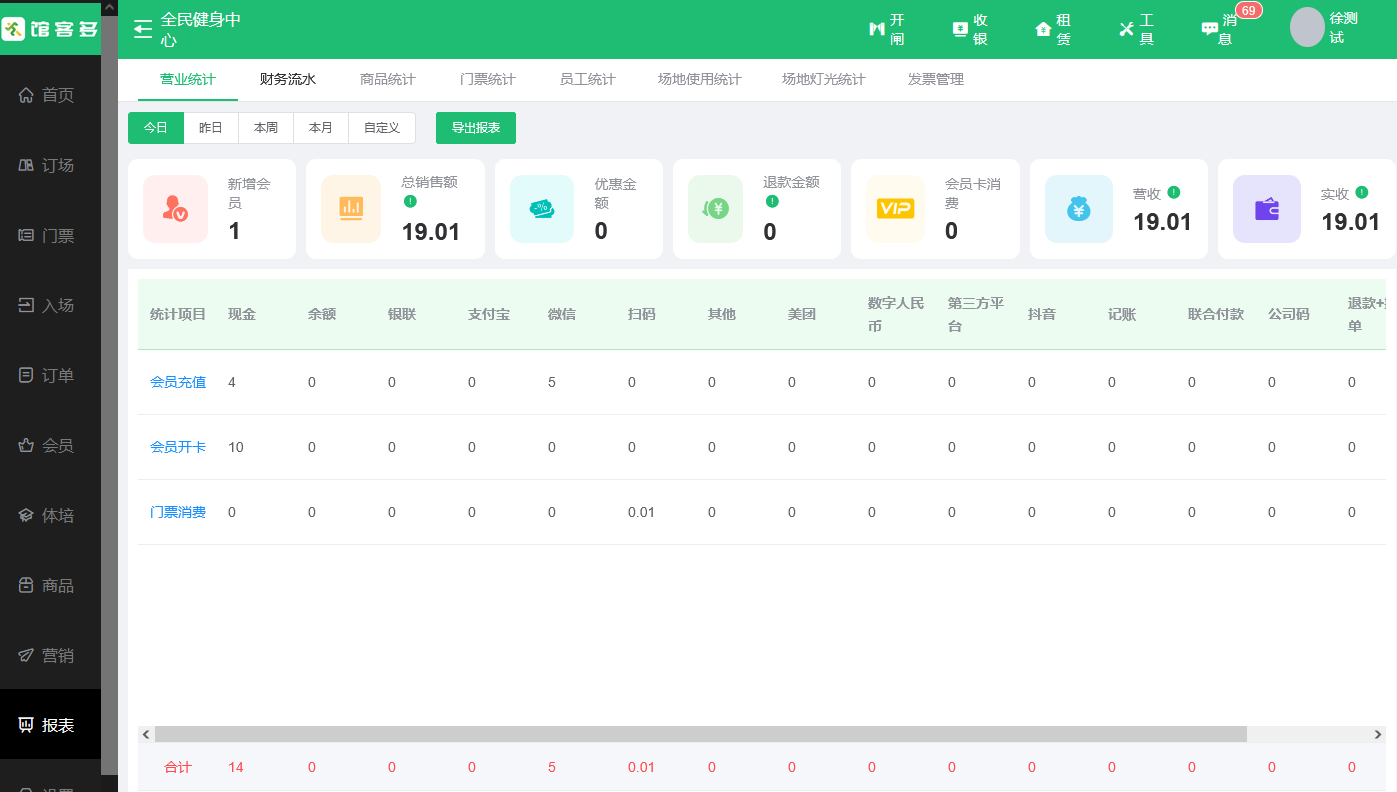Click the horizontal scrollbar thumb under table
The image size is (1397, 792).
click(701, 734)
